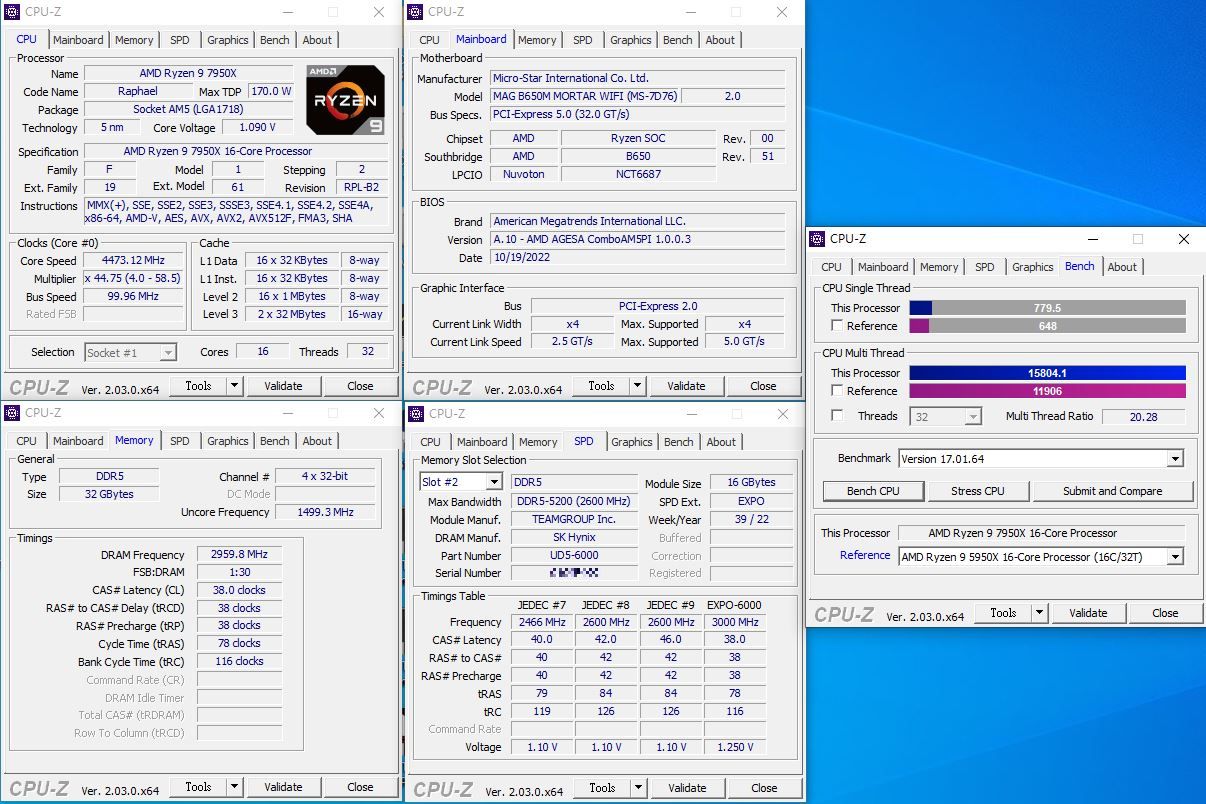Click the Southbridge value B650
The image size is (1206, 804).
(638, 156)
